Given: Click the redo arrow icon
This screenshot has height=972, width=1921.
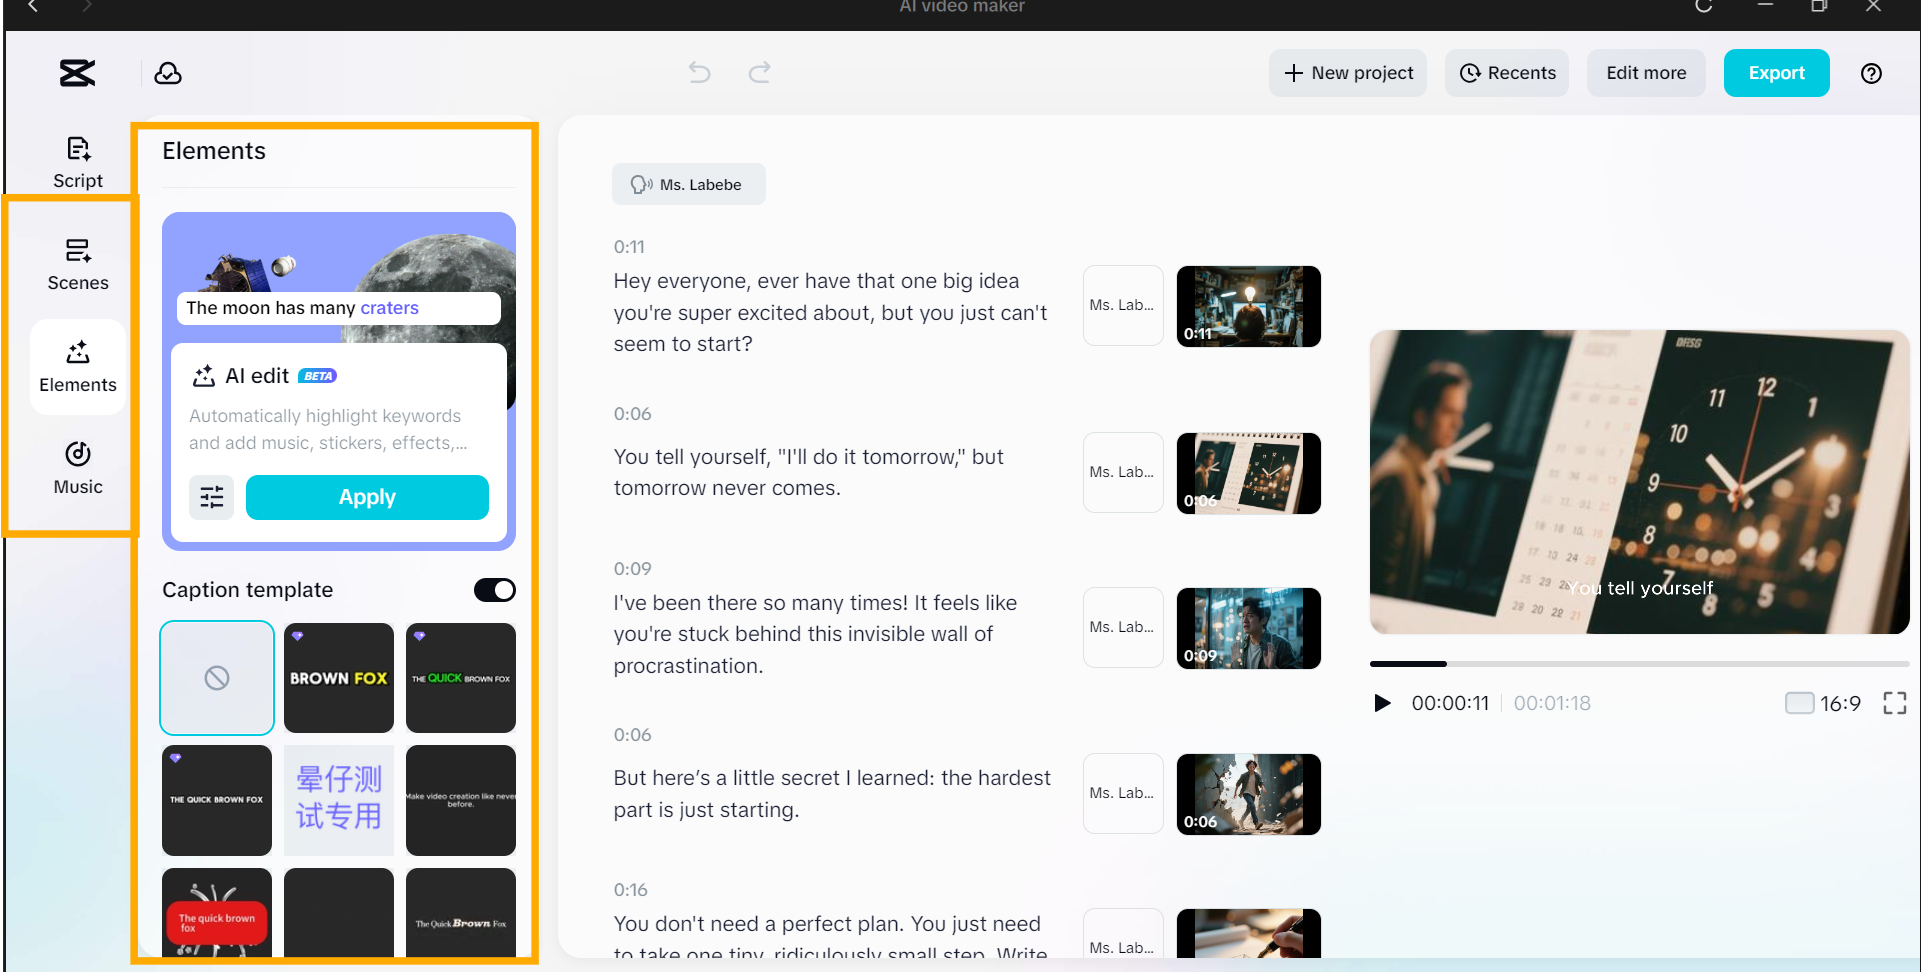Looking at the screenshot, I should coord(760,72).
